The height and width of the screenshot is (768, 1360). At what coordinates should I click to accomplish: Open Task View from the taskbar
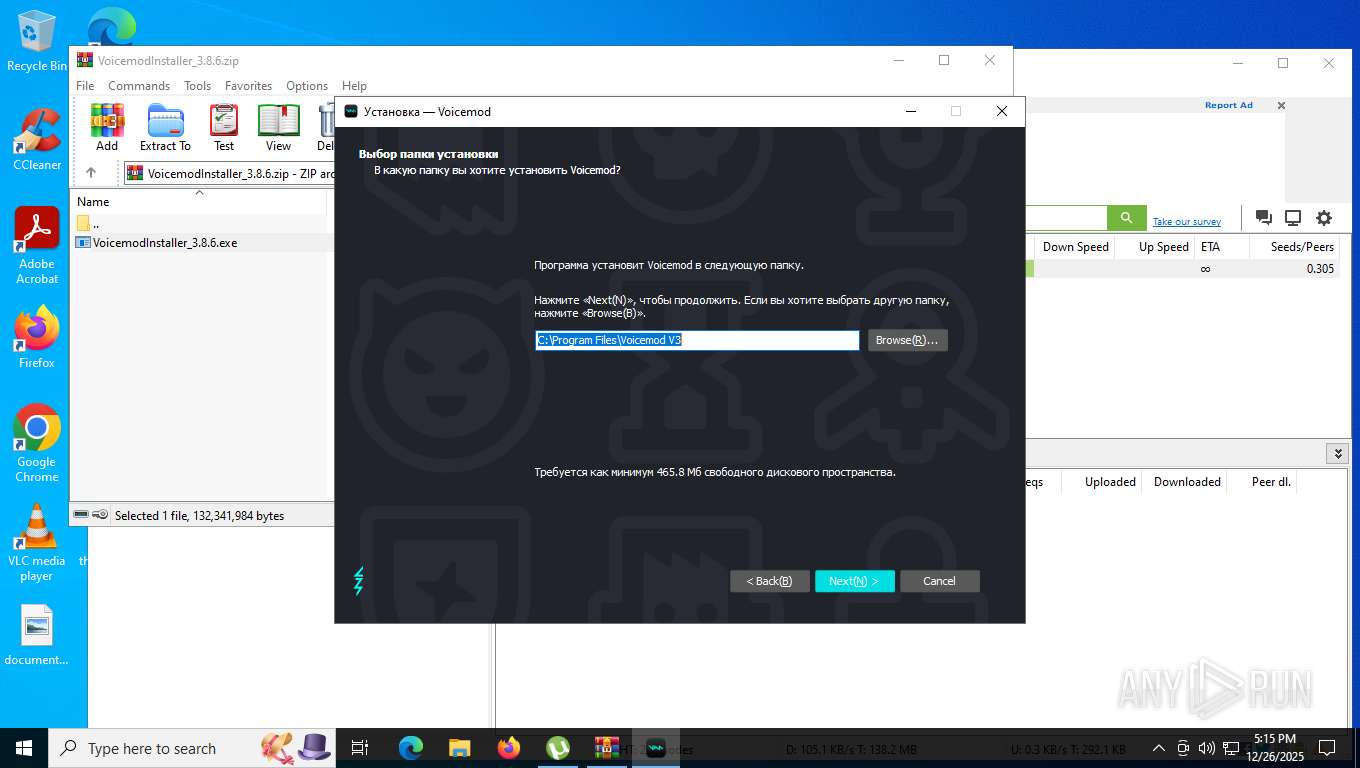[x=361, y=748]
